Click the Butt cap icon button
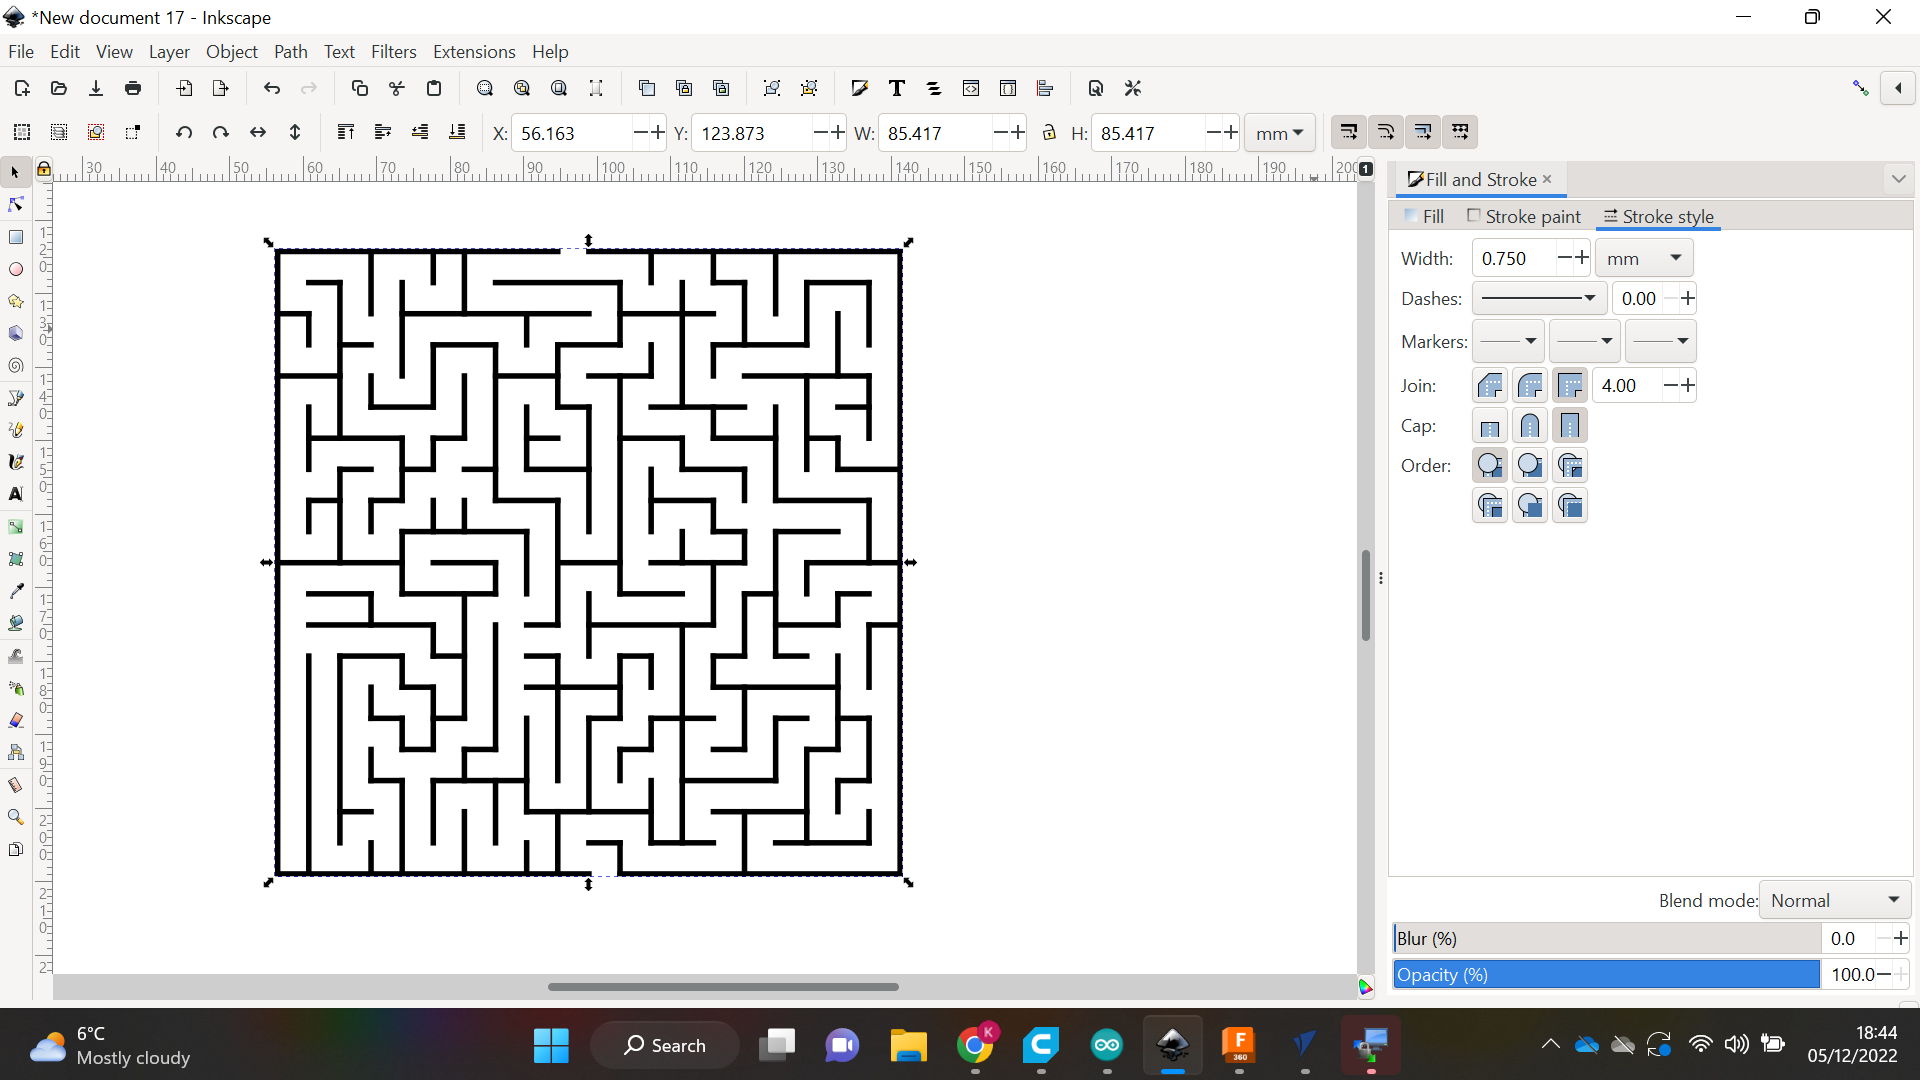The width and height of the screenshot is (1920, 1080). click(x=1489, y=425)
